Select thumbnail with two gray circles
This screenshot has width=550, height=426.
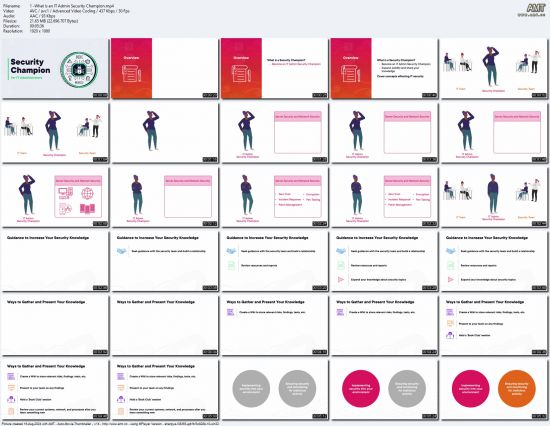point(274,390)
